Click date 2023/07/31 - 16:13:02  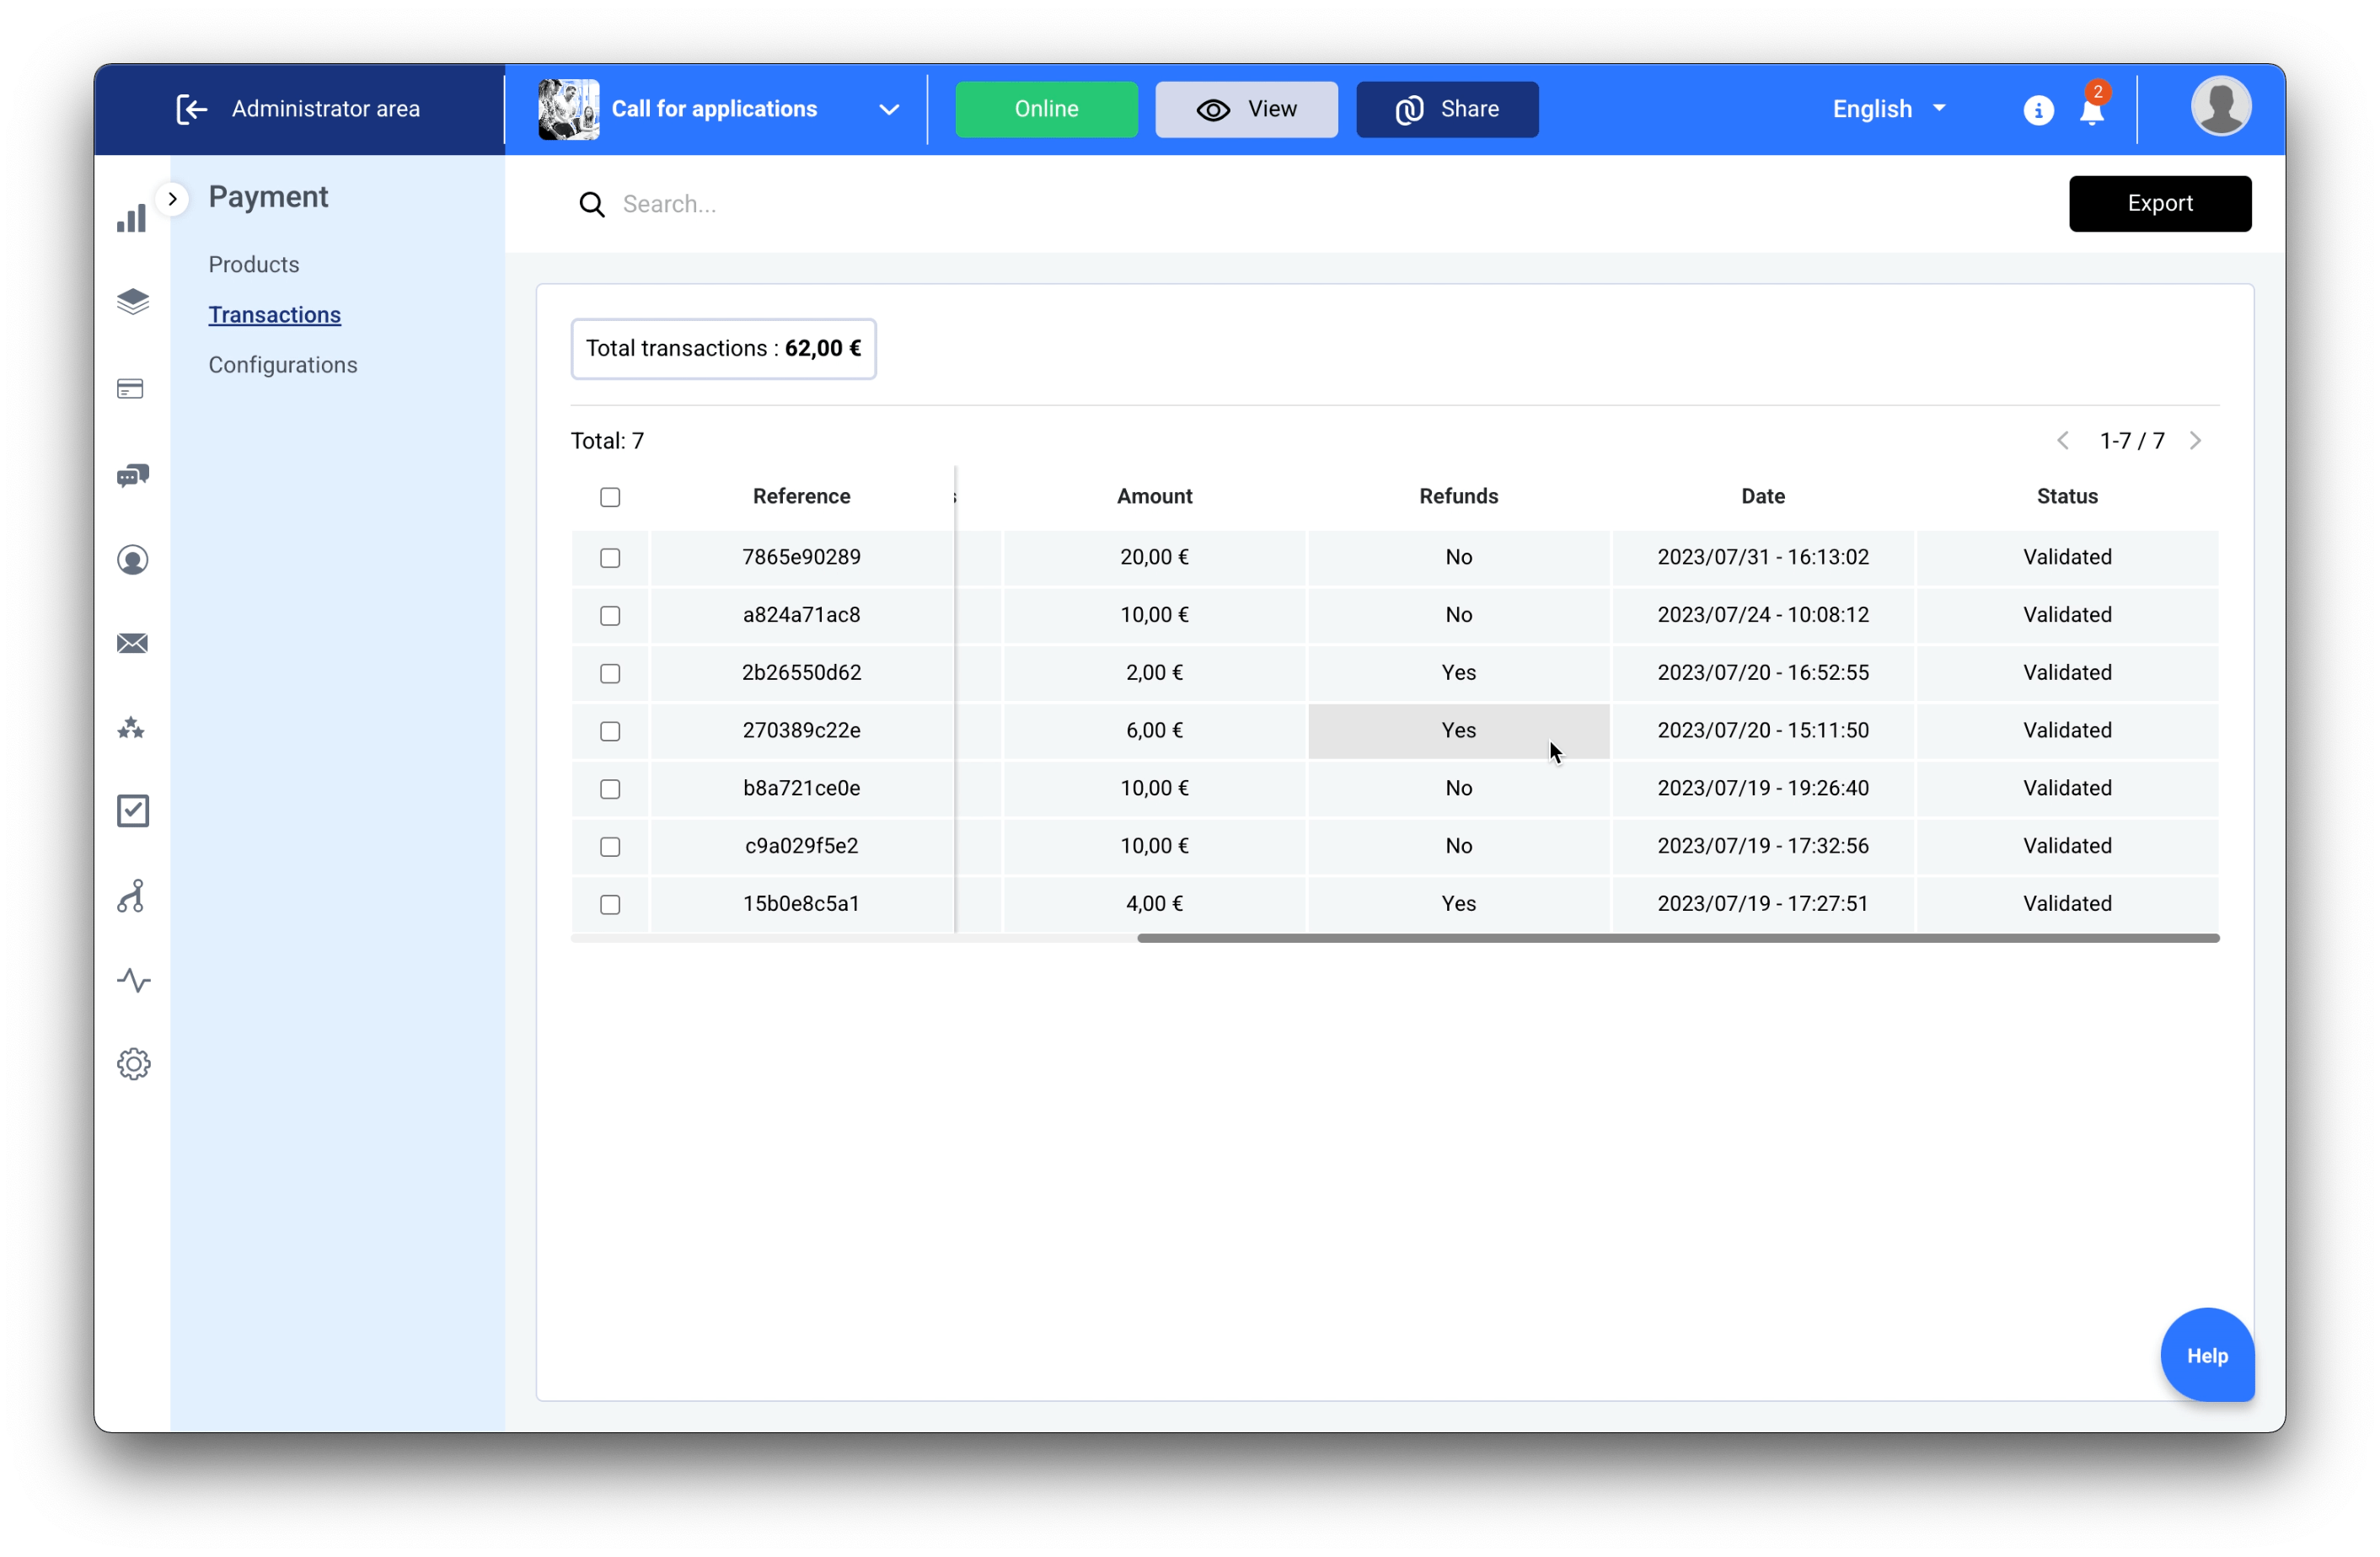(1762, 557)
